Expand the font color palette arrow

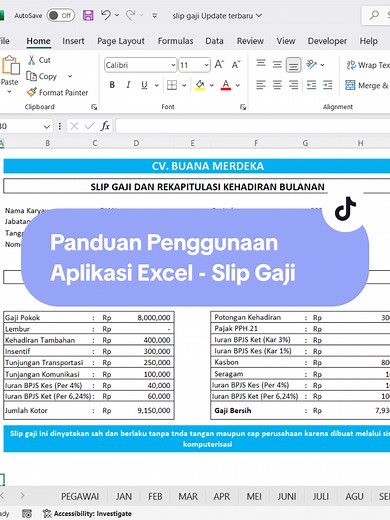(238, 85)
